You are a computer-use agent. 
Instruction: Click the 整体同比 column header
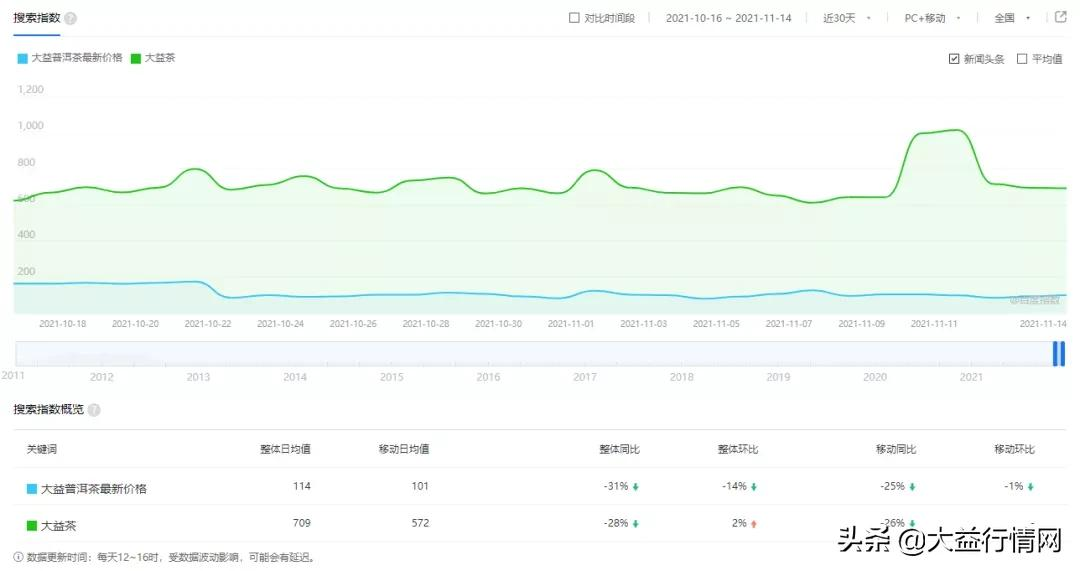tap(619, 449)
